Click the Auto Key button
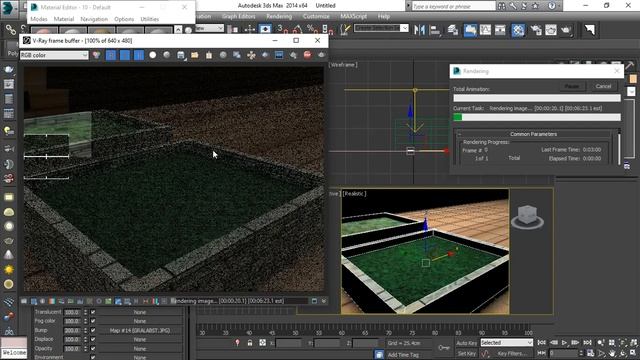The height and width of the screenshot is (360, 640). (x=467, y=343)
